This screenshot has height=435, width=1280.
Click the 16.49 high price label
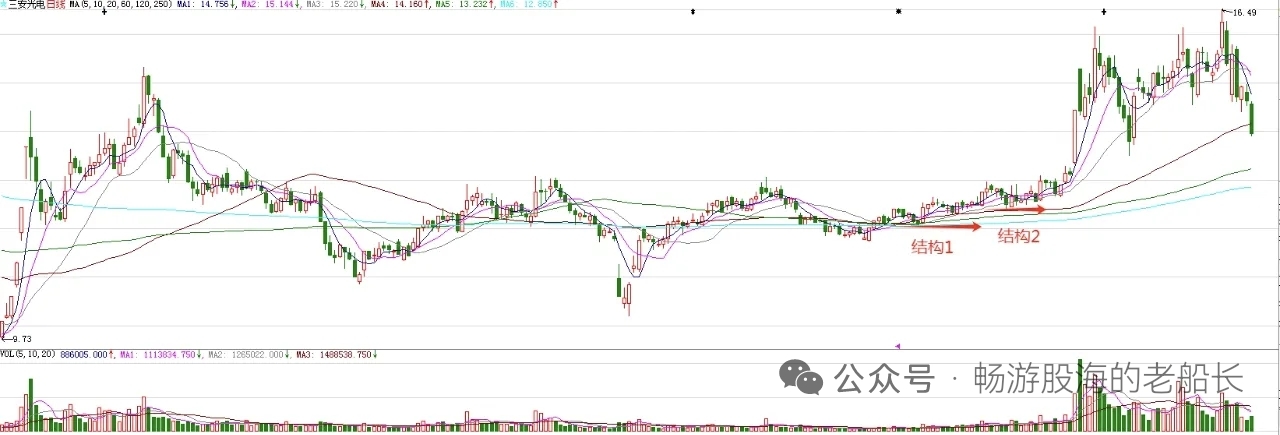[x=1244, y=12]
